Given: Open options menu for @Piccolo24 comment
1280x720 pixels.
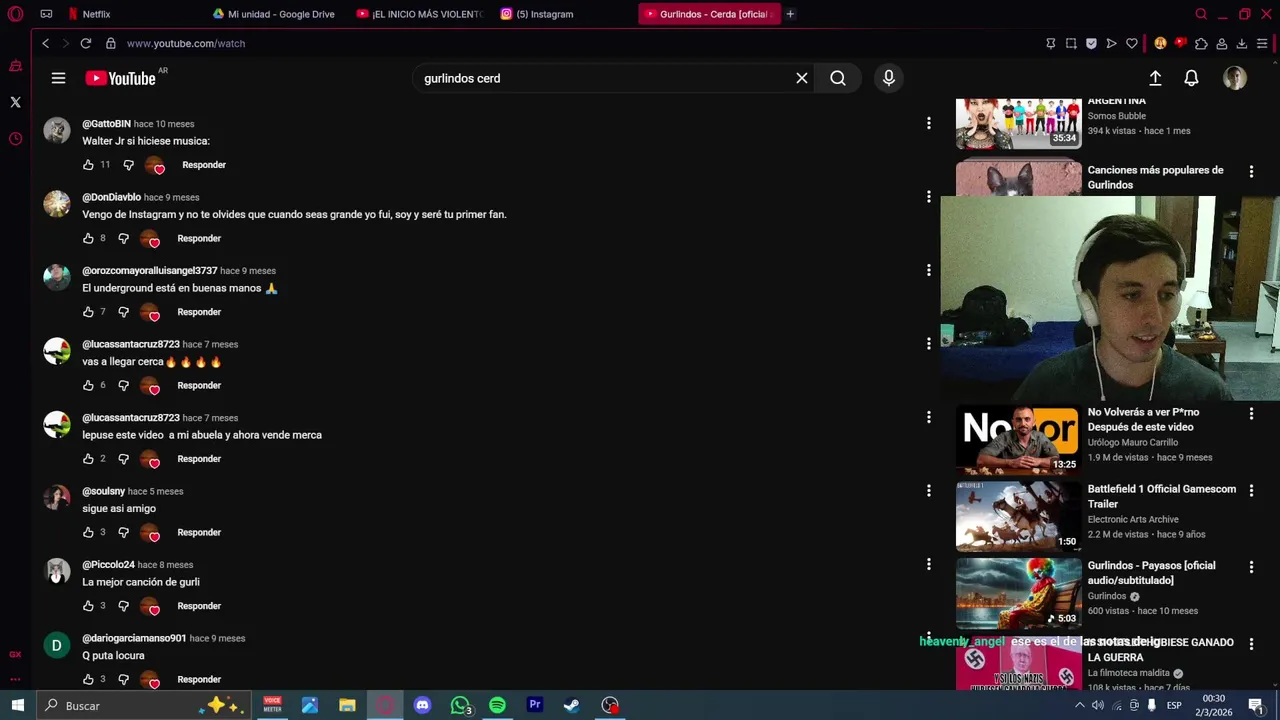Looking at the screenshot, I should click(928, 564).
